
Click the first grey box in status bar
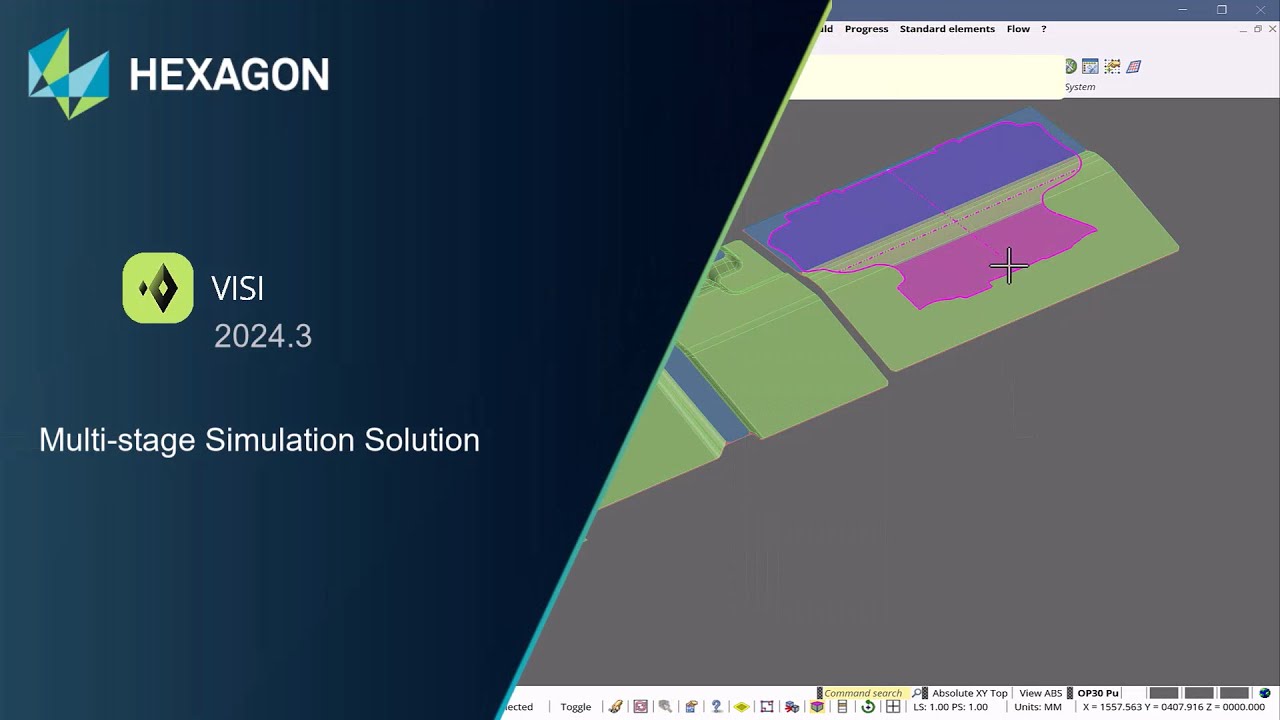(x=1163, y=693)
